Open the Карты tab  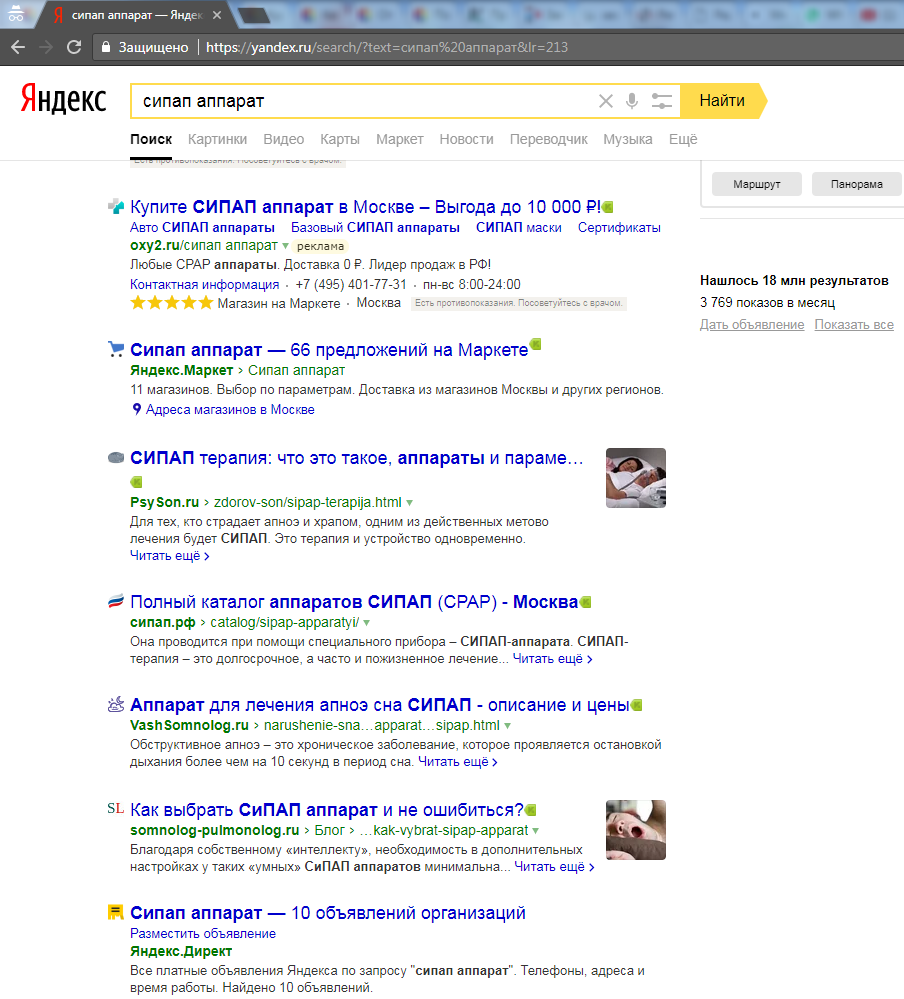340,139
